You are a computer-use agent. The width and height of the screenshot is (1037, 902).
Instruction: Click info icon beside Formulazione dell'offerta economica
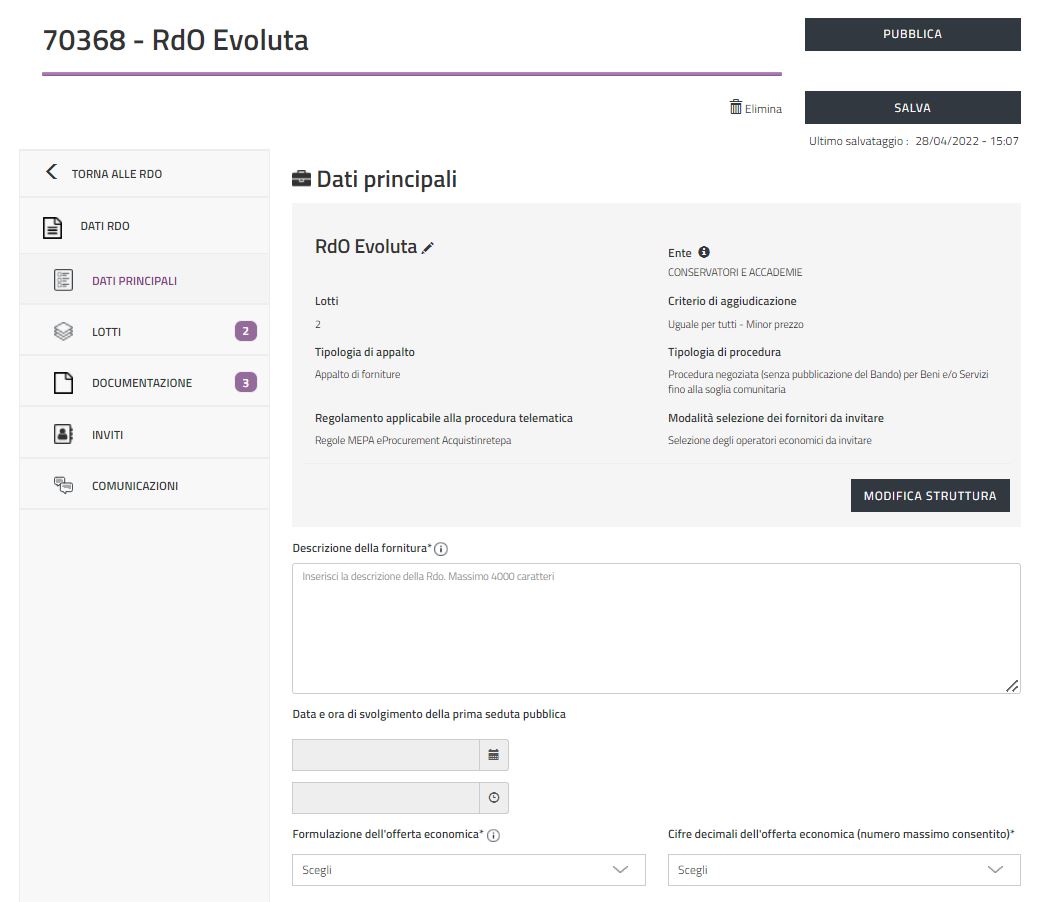(493, 835)
